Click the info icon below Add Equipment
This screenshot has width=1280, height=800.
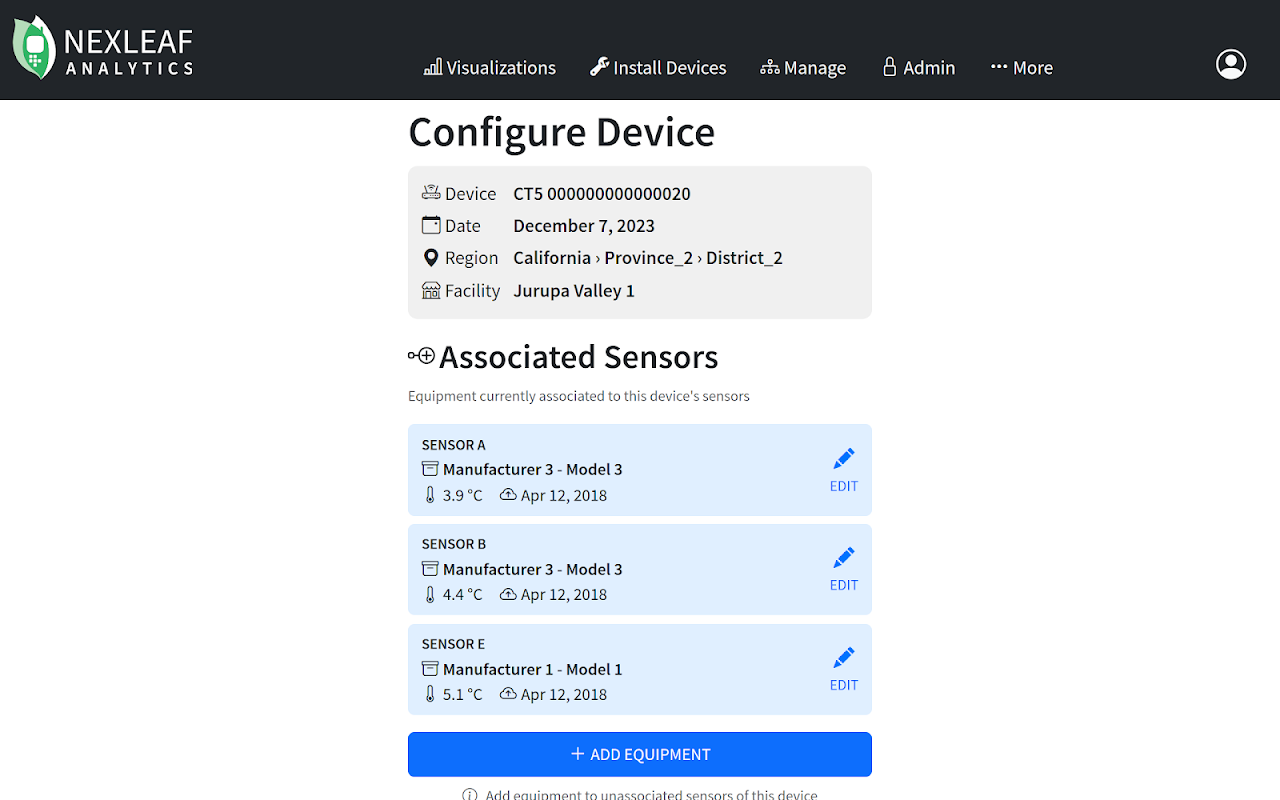[469, 795]
